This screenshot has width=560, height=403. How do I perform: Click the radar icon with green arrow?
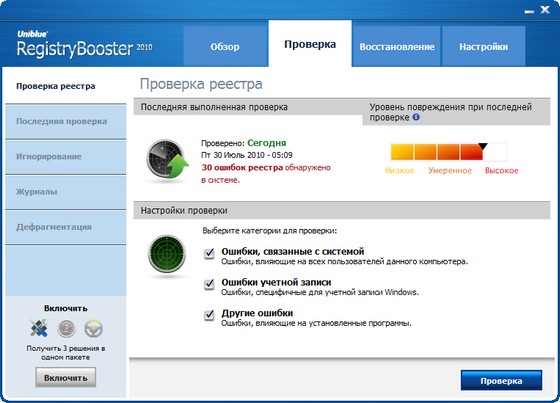168,159
